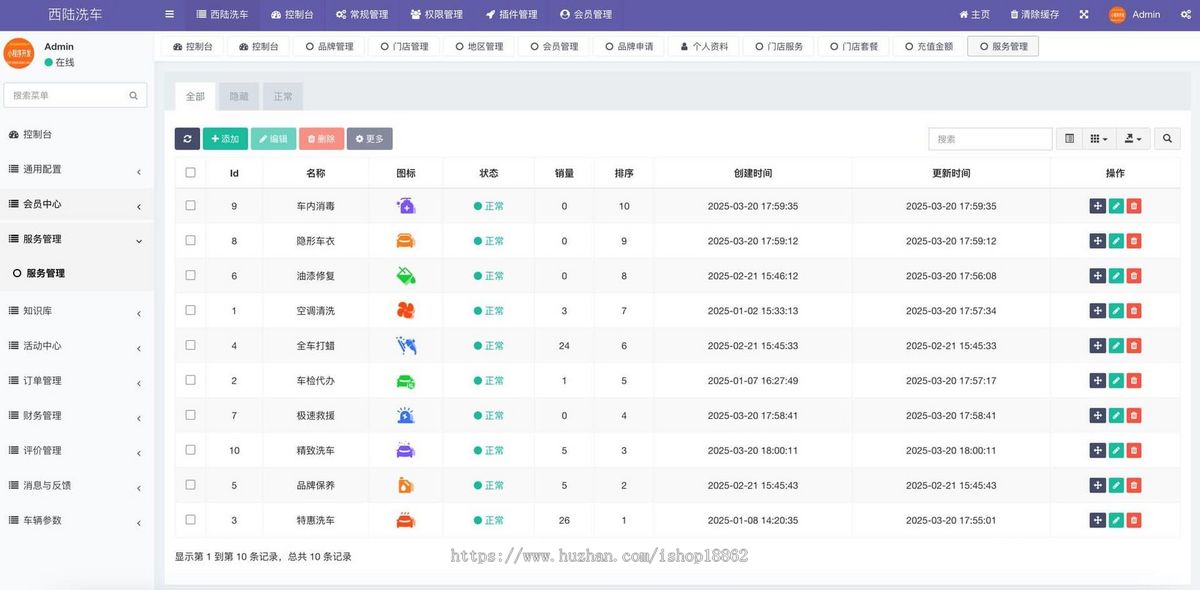
Task: Click the drag-sort handle for 油漆修复 row
Action: (1097, 276)
